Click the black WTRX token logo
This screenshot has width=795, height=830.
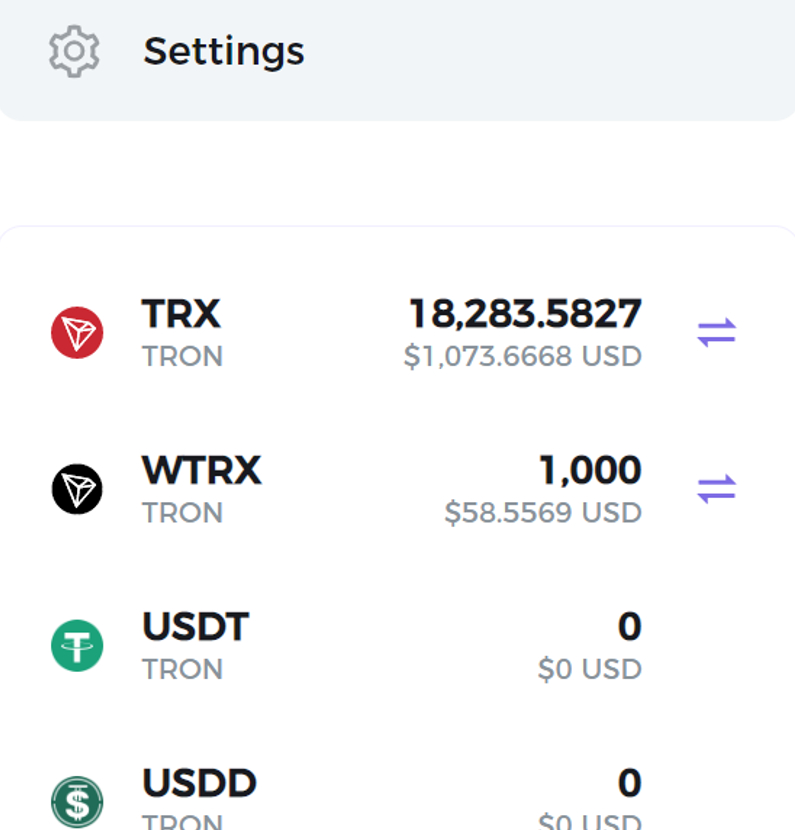click(77, 489)
